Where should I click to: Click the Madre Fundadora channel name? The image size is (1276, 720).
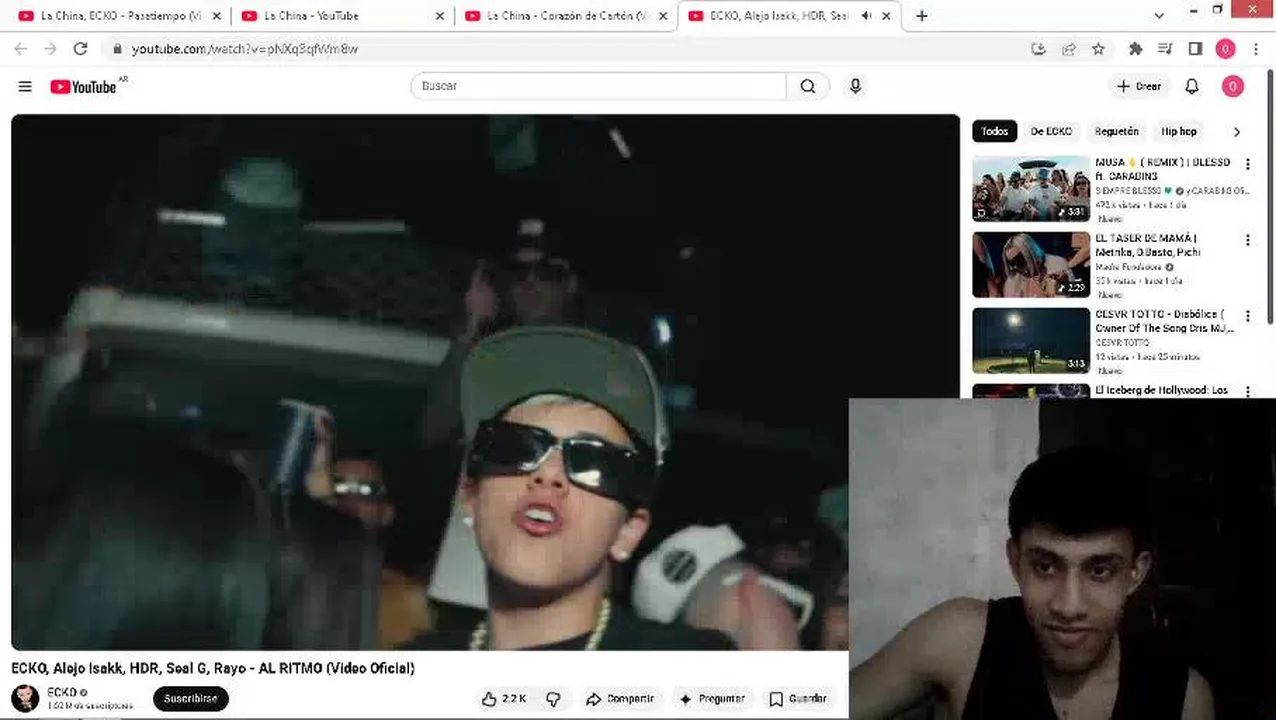pyautogui.click(x=1128, y=267)
